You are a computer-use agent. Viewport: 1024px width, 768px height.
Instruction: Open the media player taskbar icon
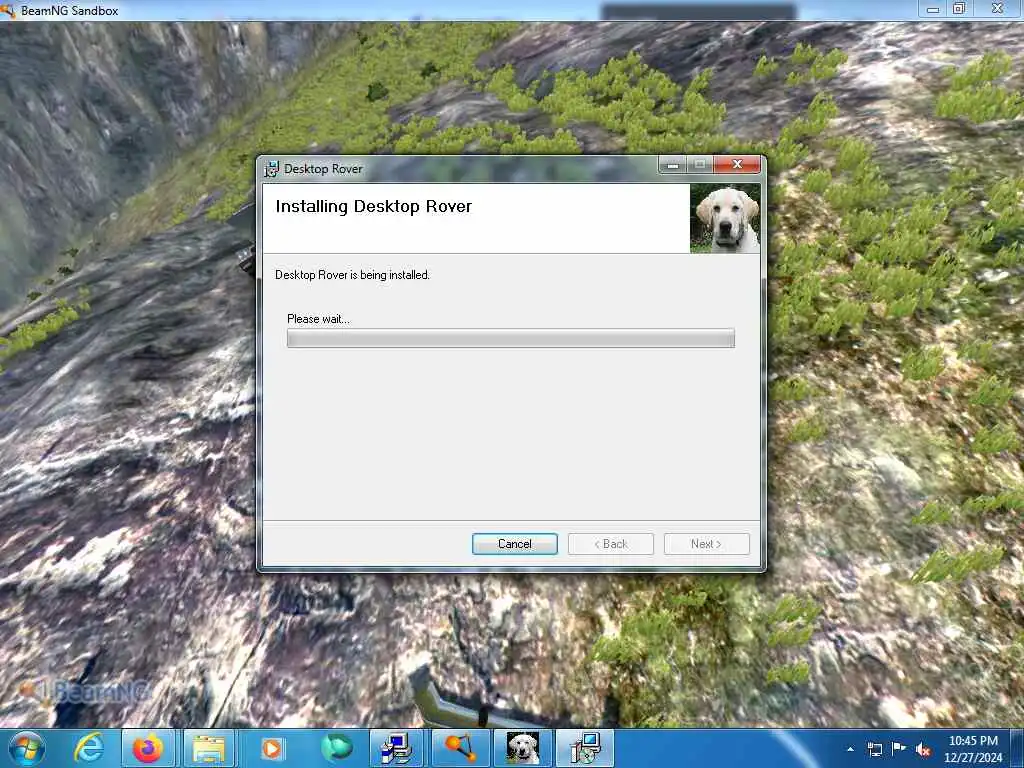(x=272, y=748)
